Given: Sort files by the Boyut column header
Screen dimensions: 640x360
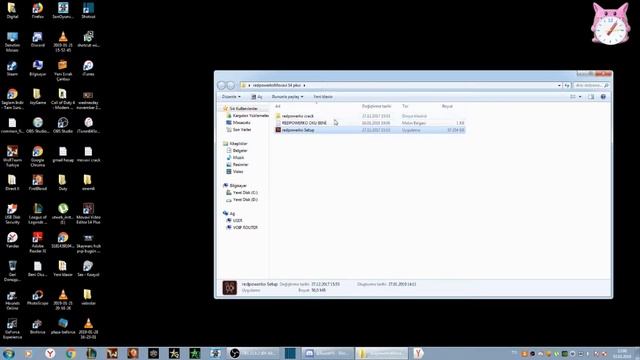Looking at the screenshot, I should 447,106.
